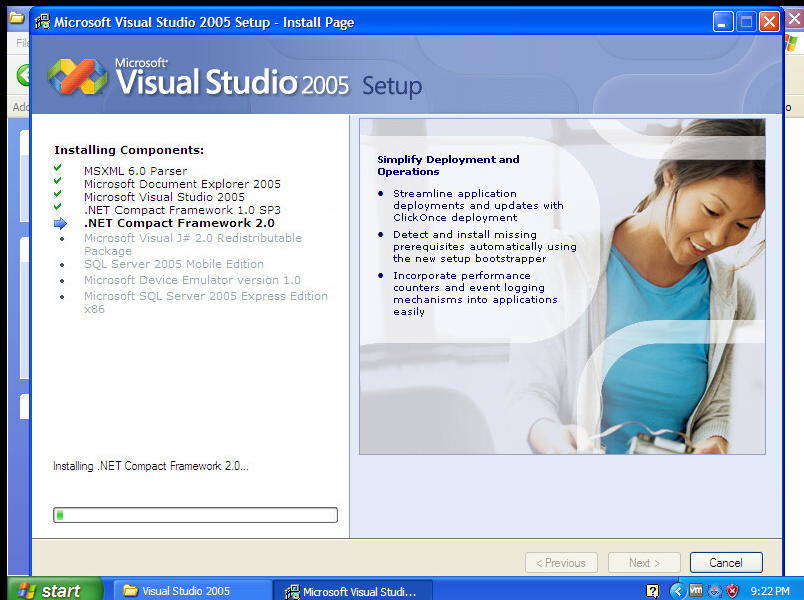Select Microsoft SQL Server 2005 Express Edition entry
The image size is (804, 600).
[x=206, y=302]
